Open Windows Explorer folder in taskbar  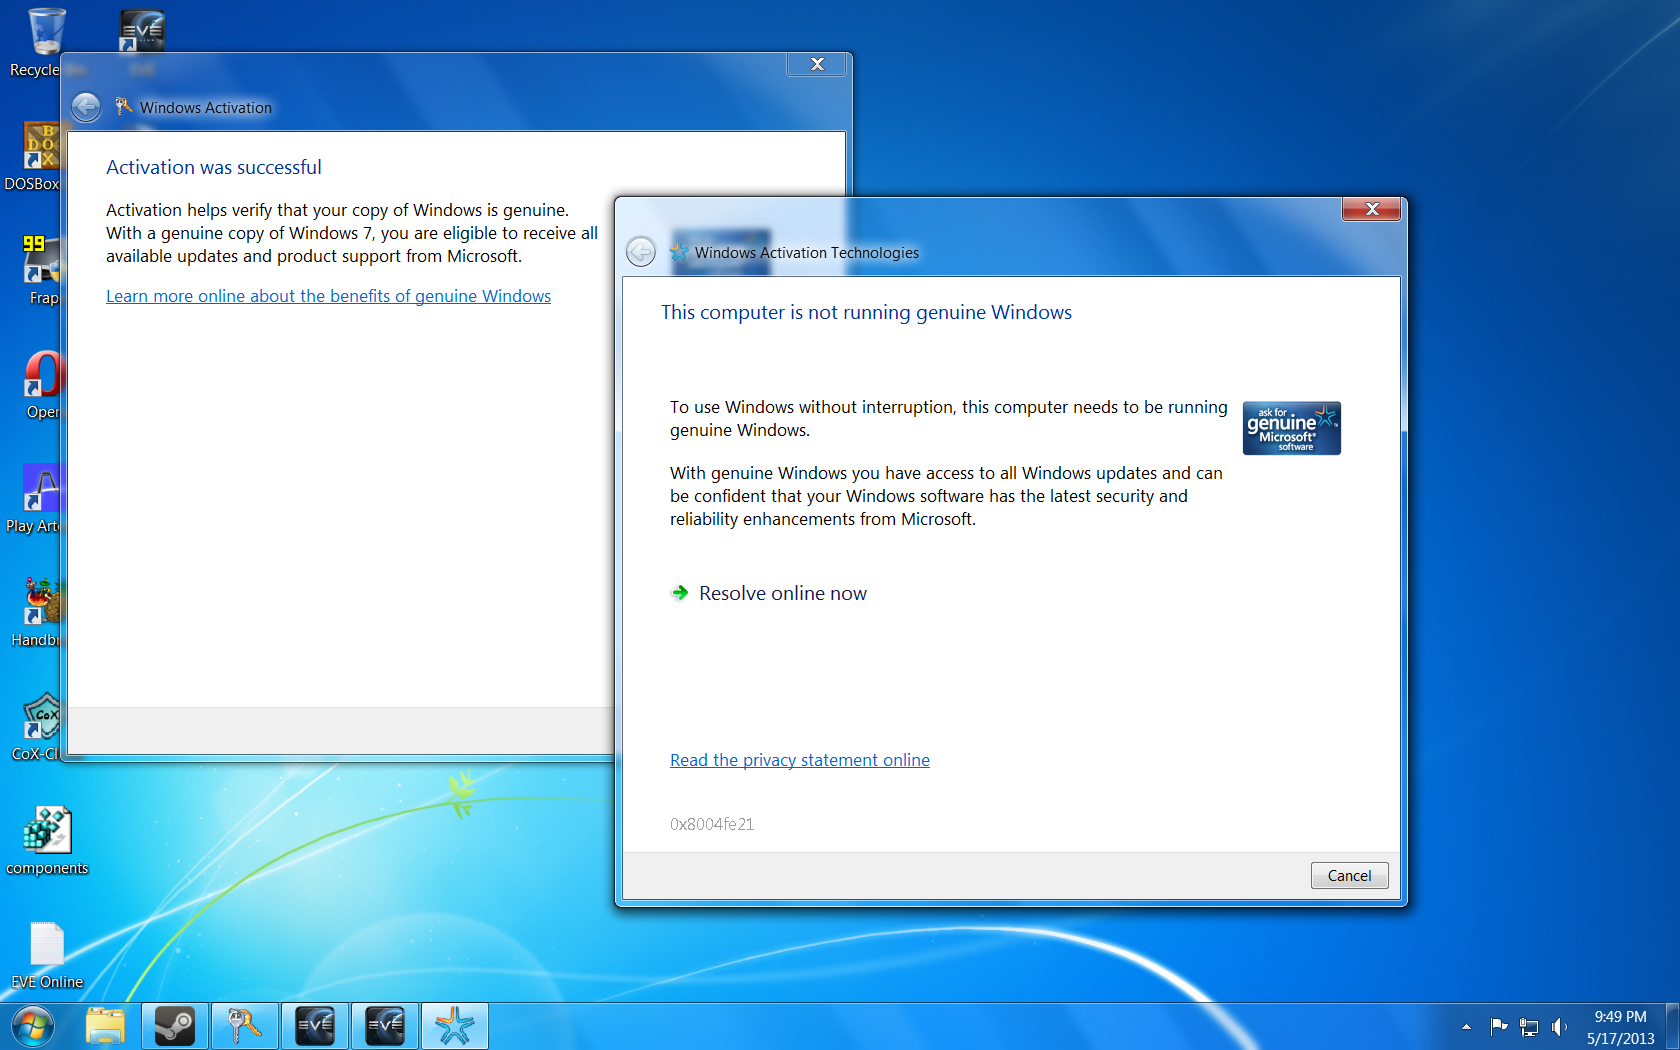(105, 1026)
